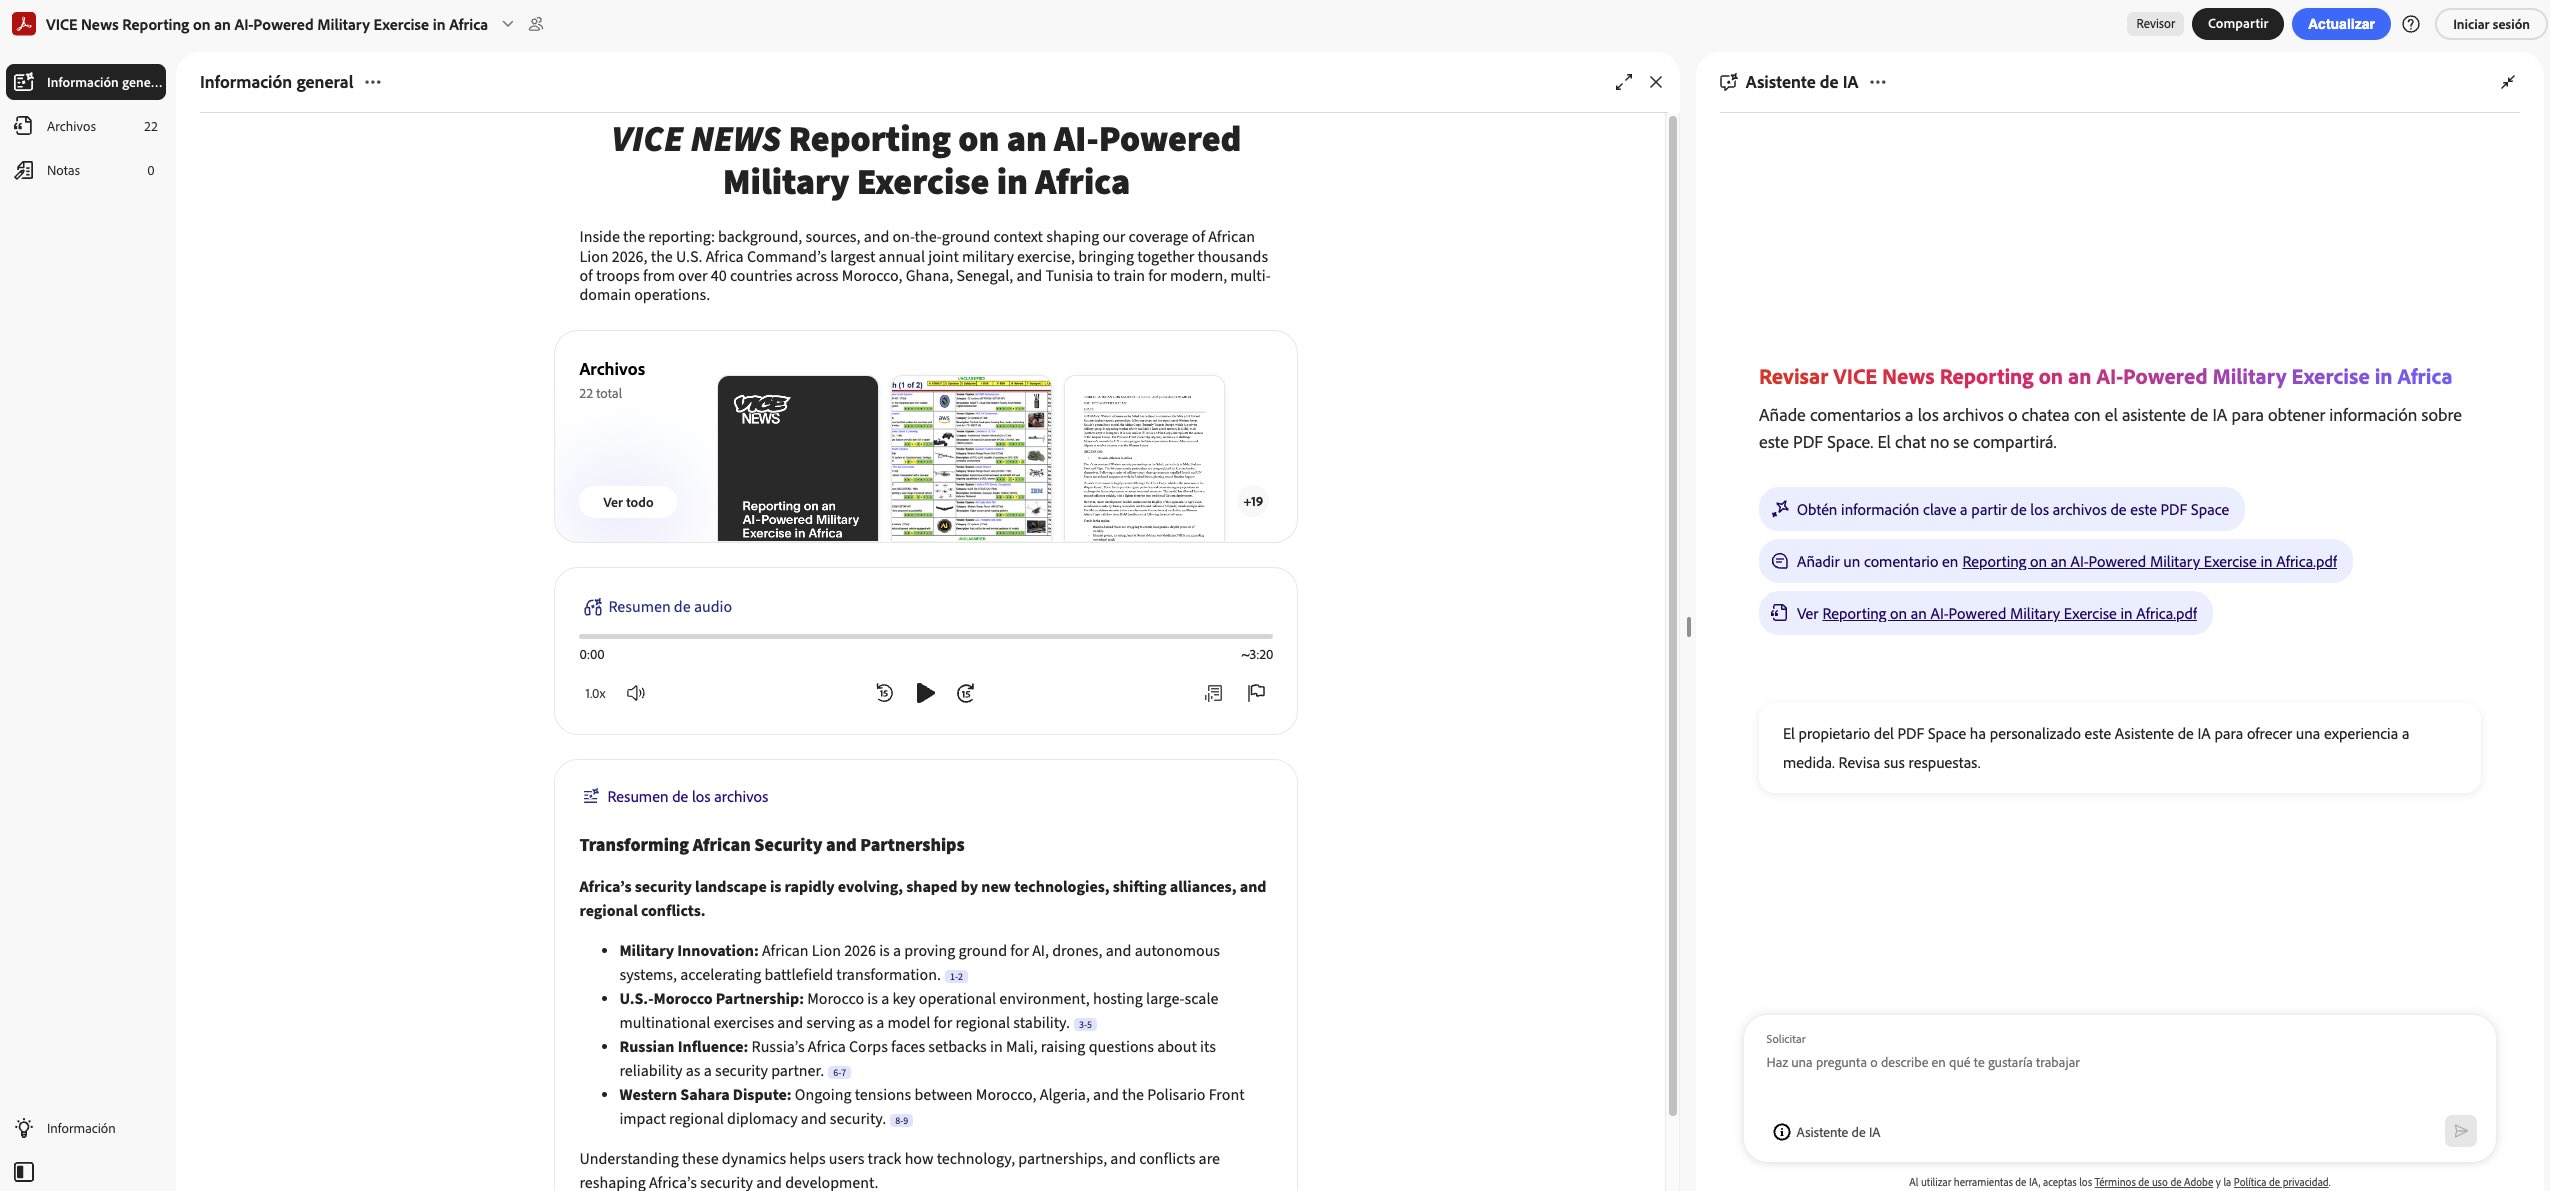Image resolution: width=2550 pixels, height=1191 pixels.
Task: Open citation 1-2 for Military Innovation
Action: [x=956, y=976]
